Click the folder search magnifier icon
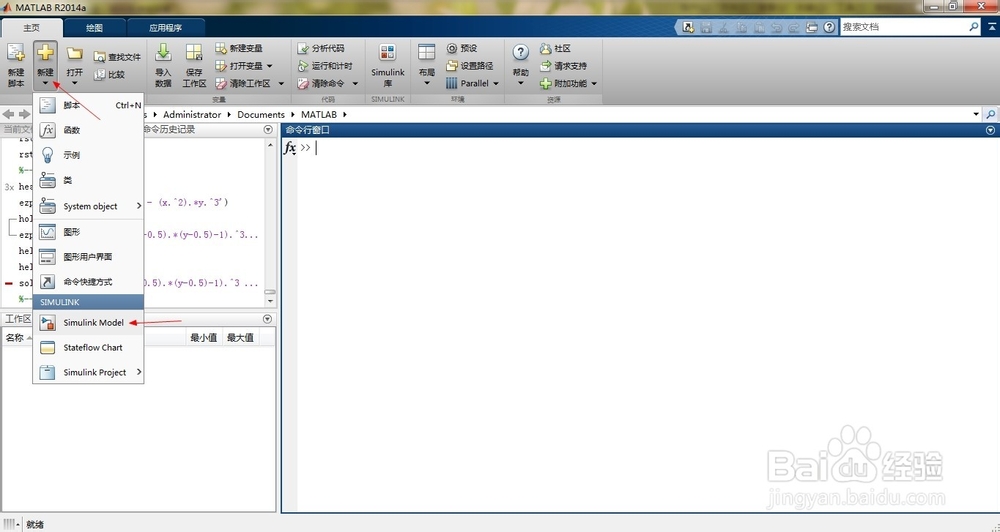 (990, 115)
